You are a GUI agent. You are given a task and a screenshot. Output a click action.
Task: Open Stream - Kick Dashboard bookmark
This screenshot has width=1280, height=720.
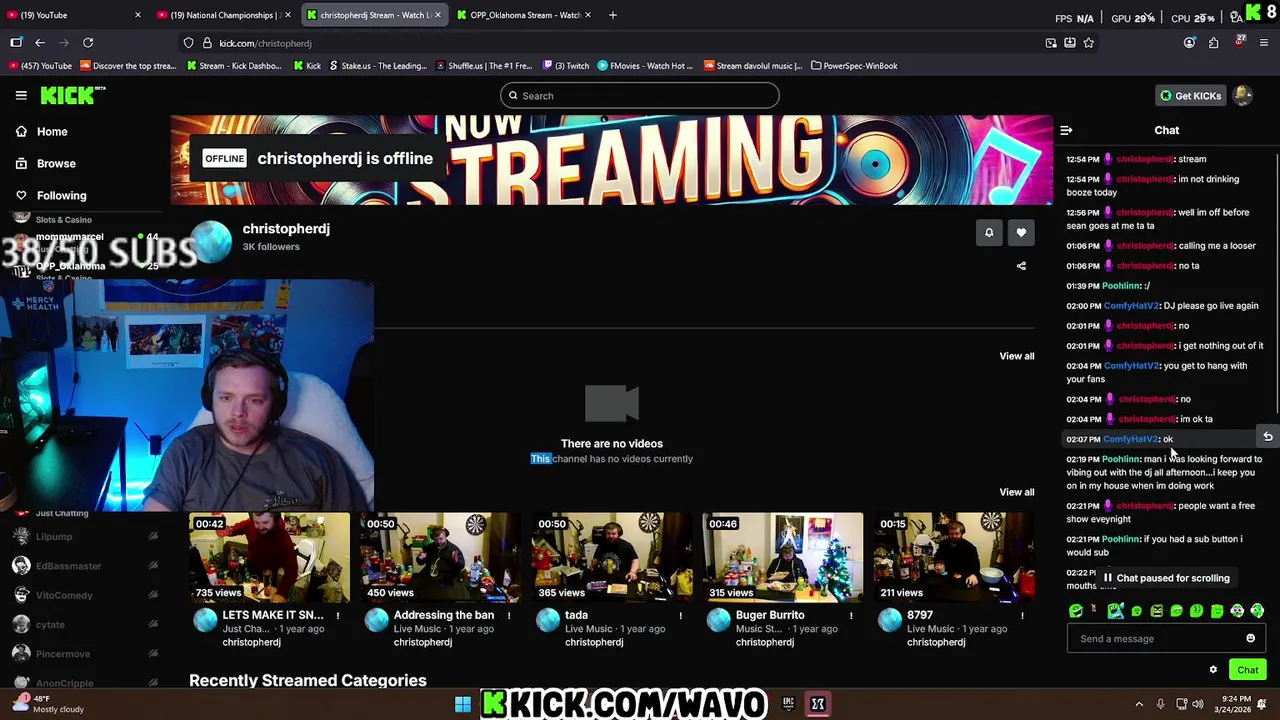(234, 66)
